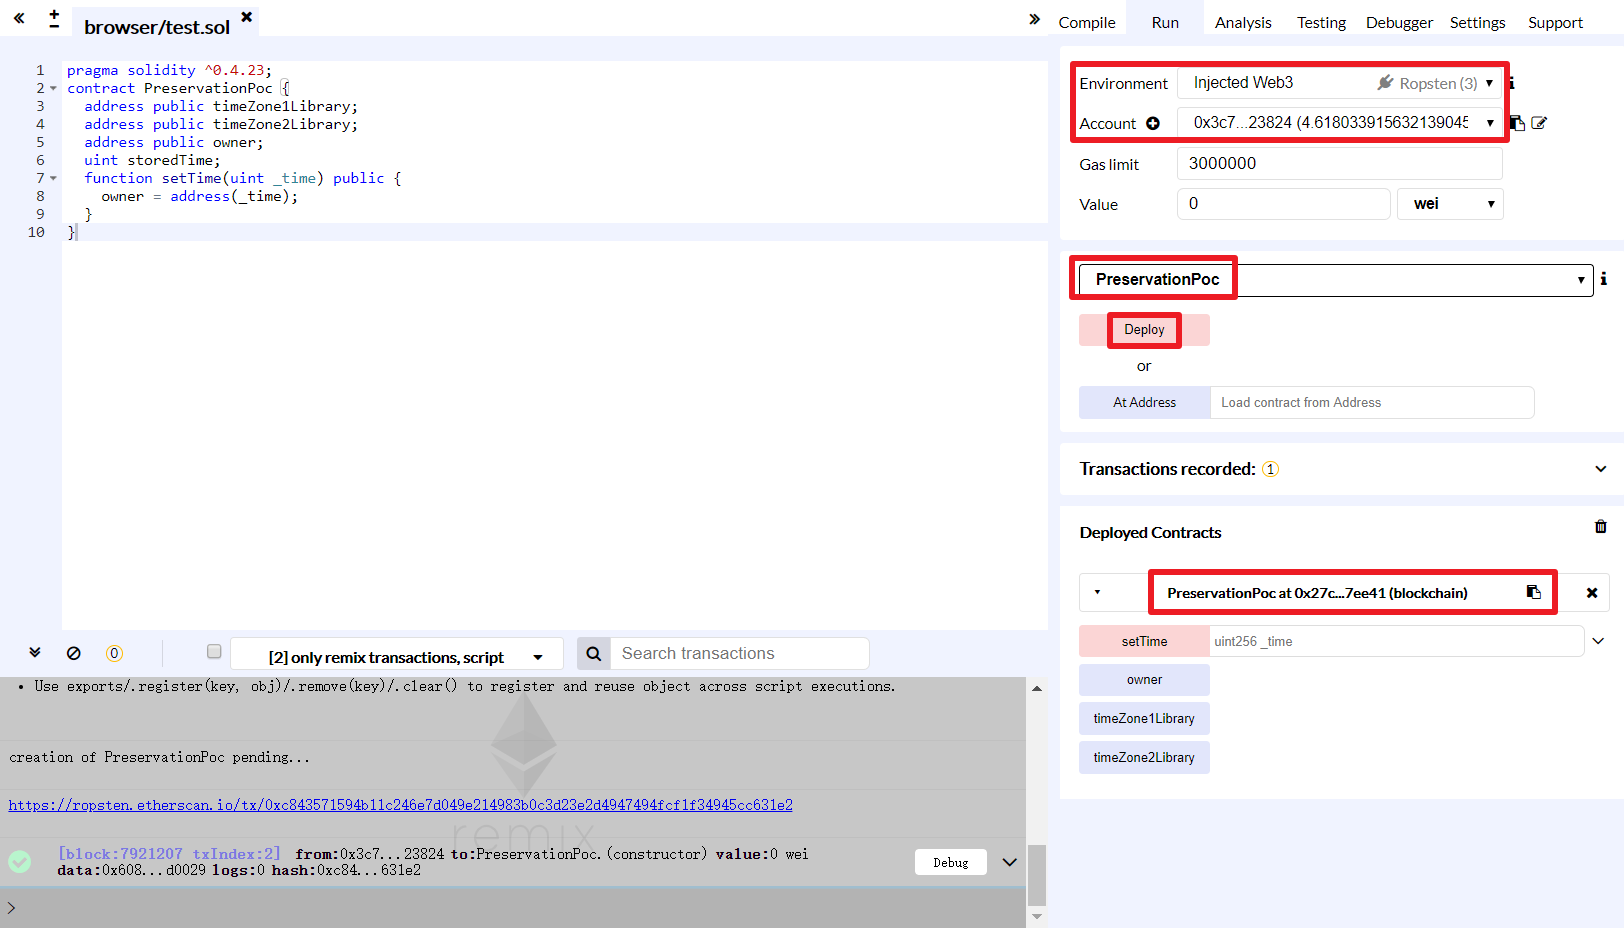Collapse the deployed PreservationPoc instance caret
The height and width of the screenshot is (928, 1624).
coord(1097,592)
